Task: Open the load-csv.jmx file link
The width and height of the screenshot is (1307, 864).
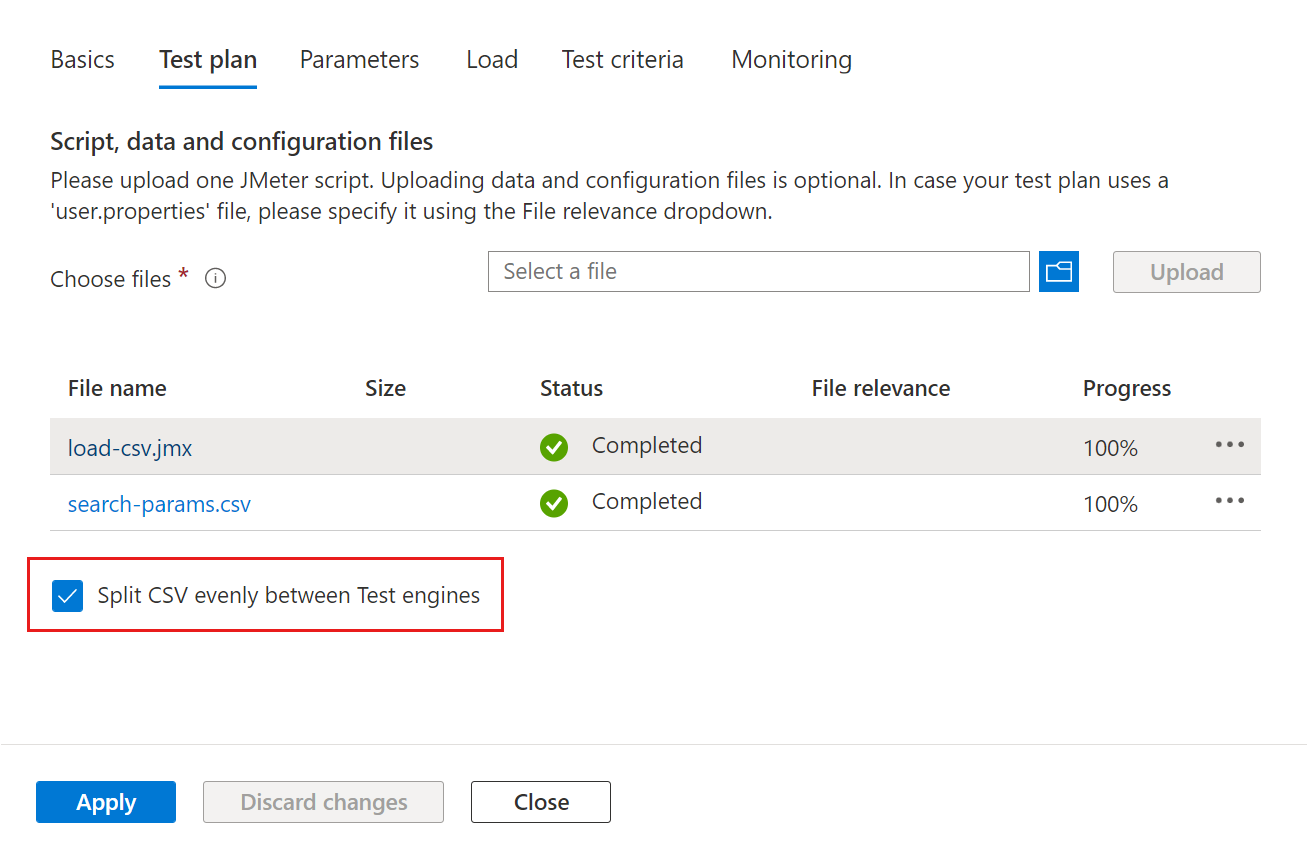Action: [x=129, y=449]
